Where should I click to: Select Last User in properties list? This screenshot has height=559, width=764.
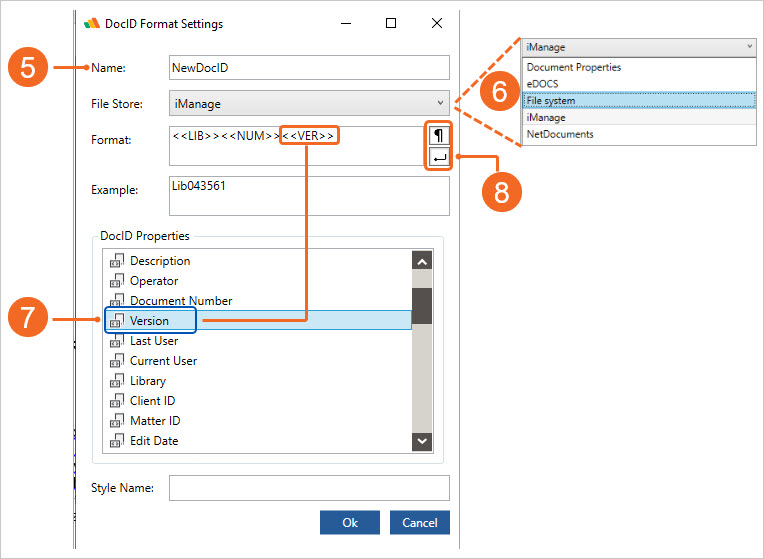(257, 341)
